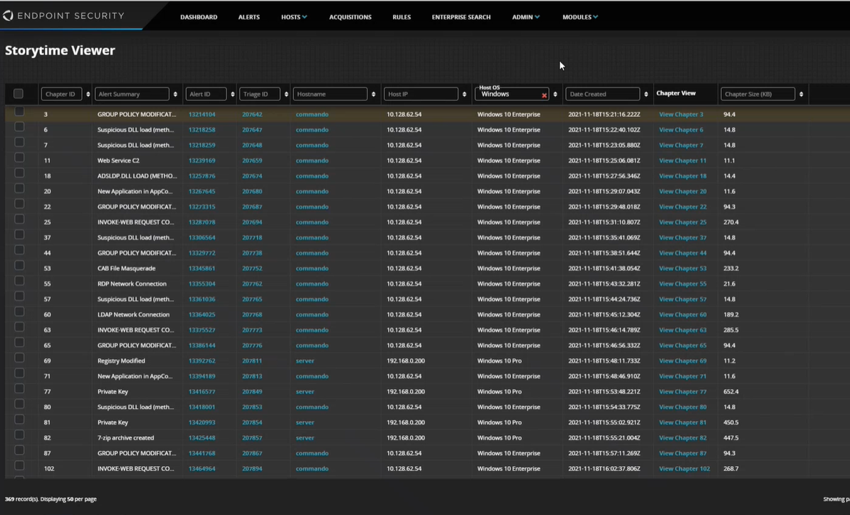Select date 2021-11-18T15:21:16.222Z

coord(604,114)
